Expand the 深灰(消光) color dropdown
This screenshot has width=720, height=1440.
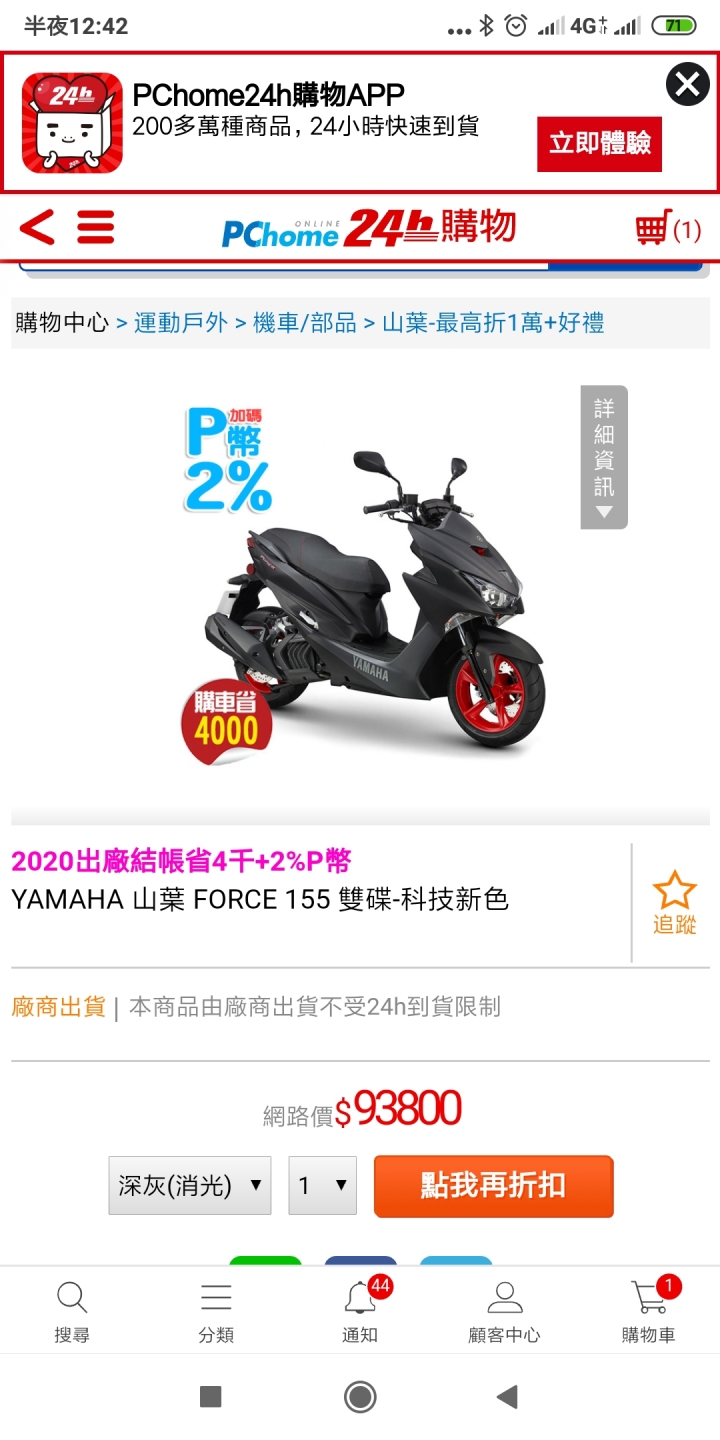pyautogui.click(x=190, y=1186)
